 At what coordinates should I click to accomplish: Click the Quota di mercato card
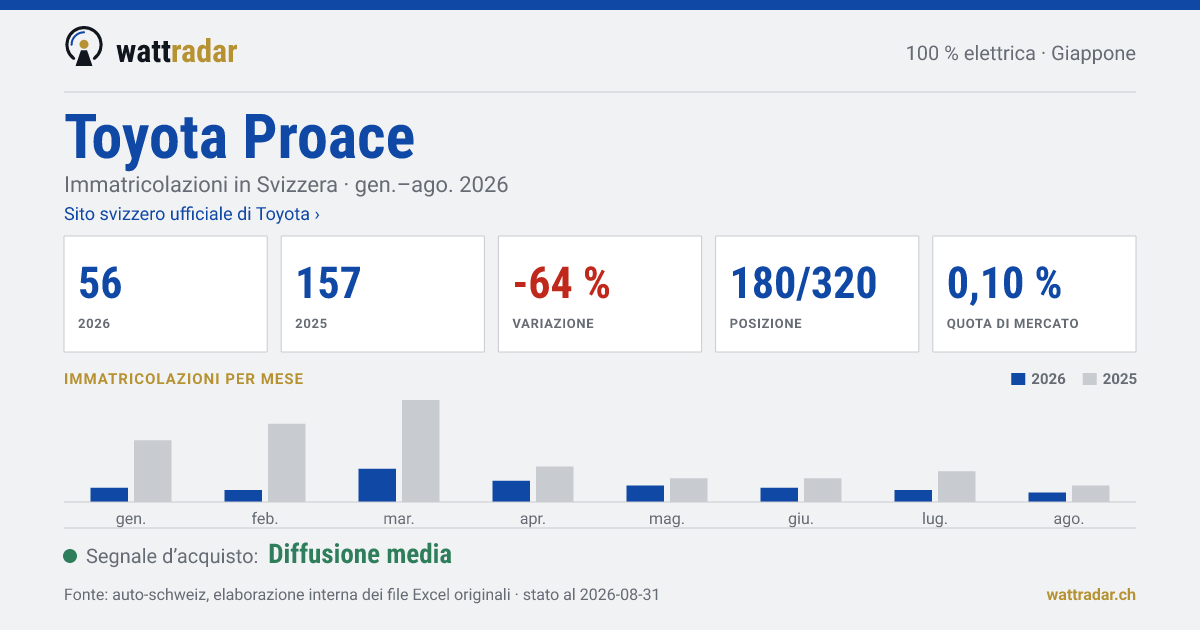(1034, 294)
